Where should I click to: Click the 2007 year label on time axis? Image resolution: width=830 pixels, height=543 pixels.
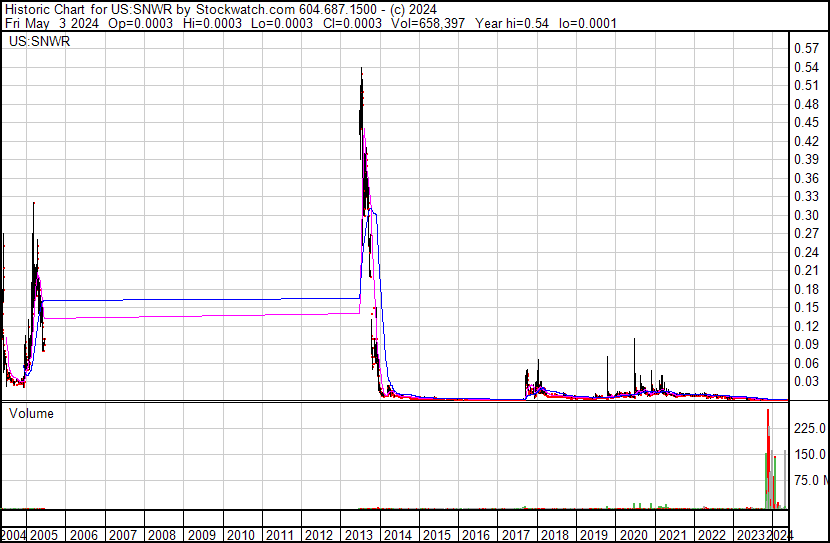pos(123,536)
